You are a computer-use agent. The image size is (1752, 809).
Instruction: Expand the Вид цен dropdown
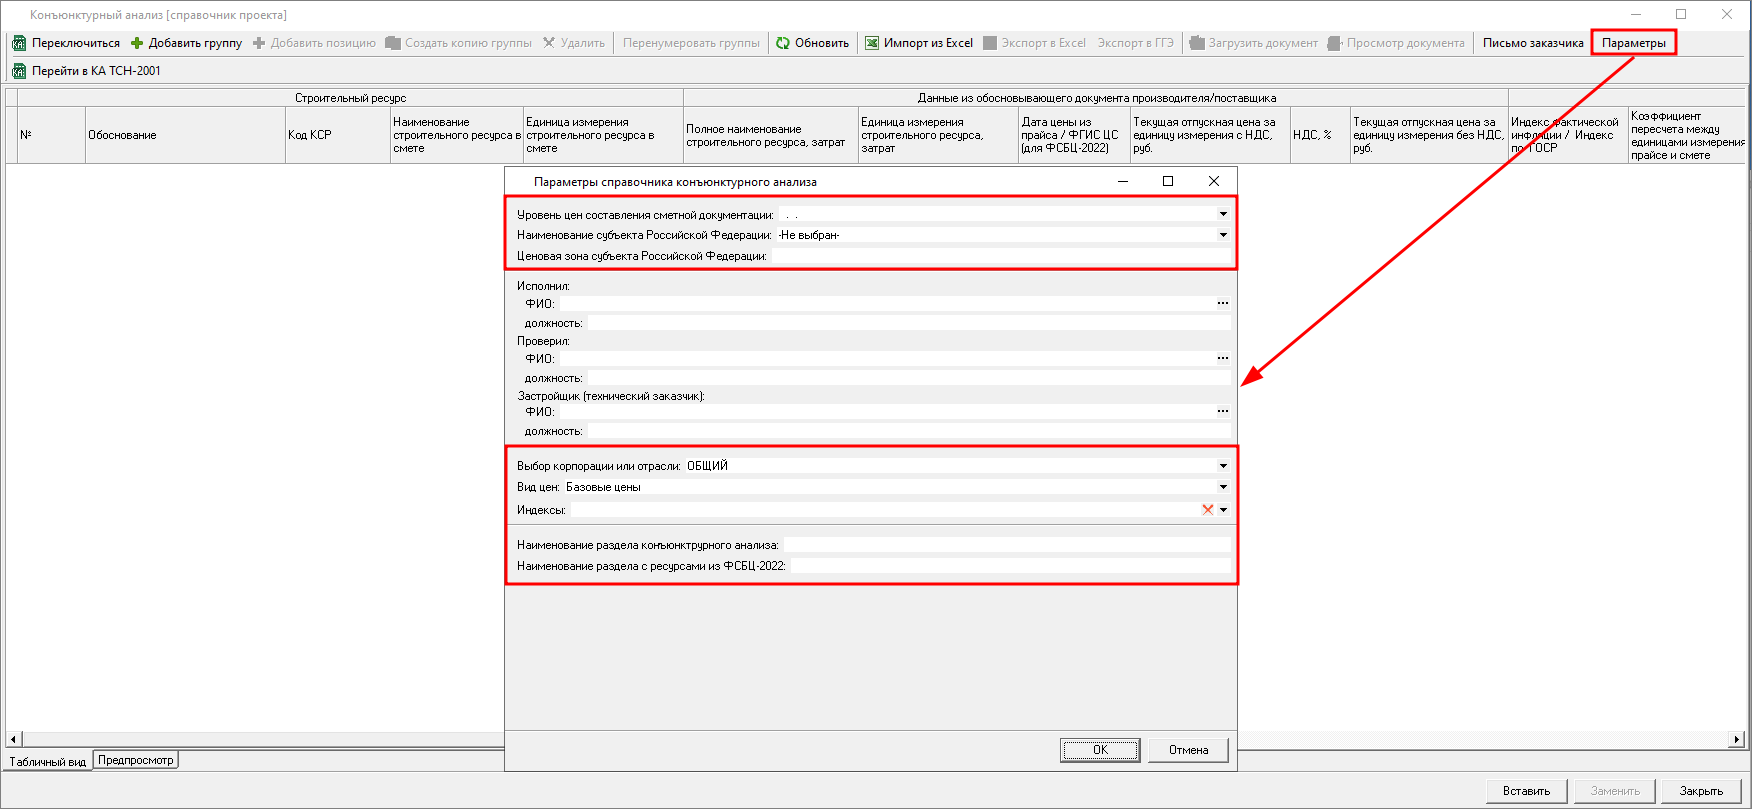point(1222,487)
